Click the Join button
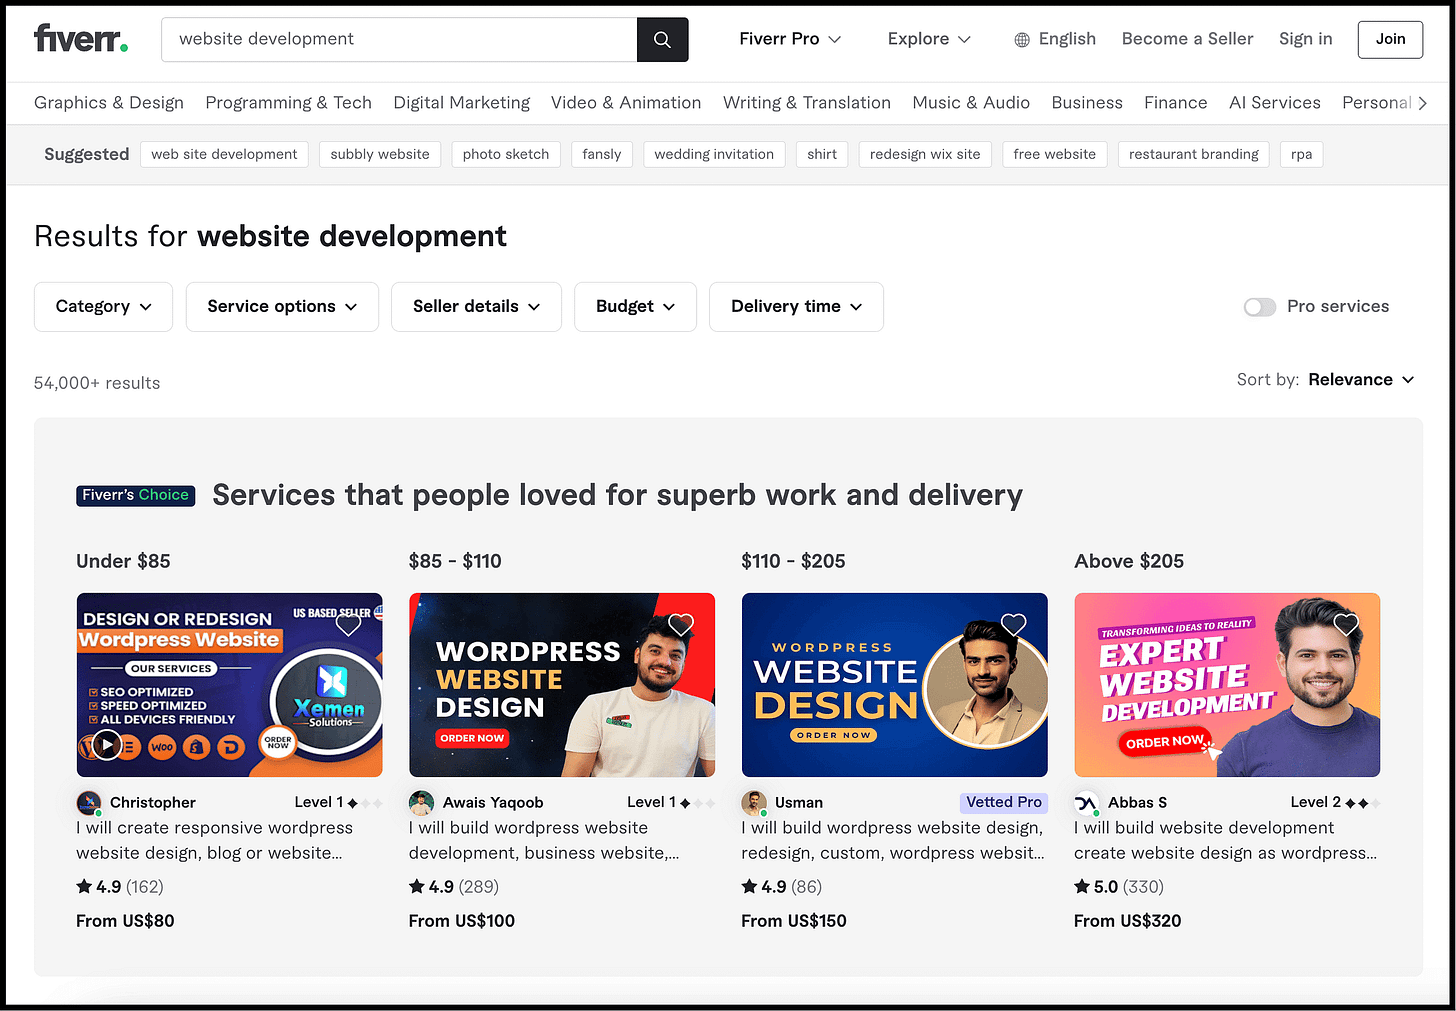Image resolution: width=1456 pixels, height=1011 pixels. pyautogui.click(x=1390, y=39)
